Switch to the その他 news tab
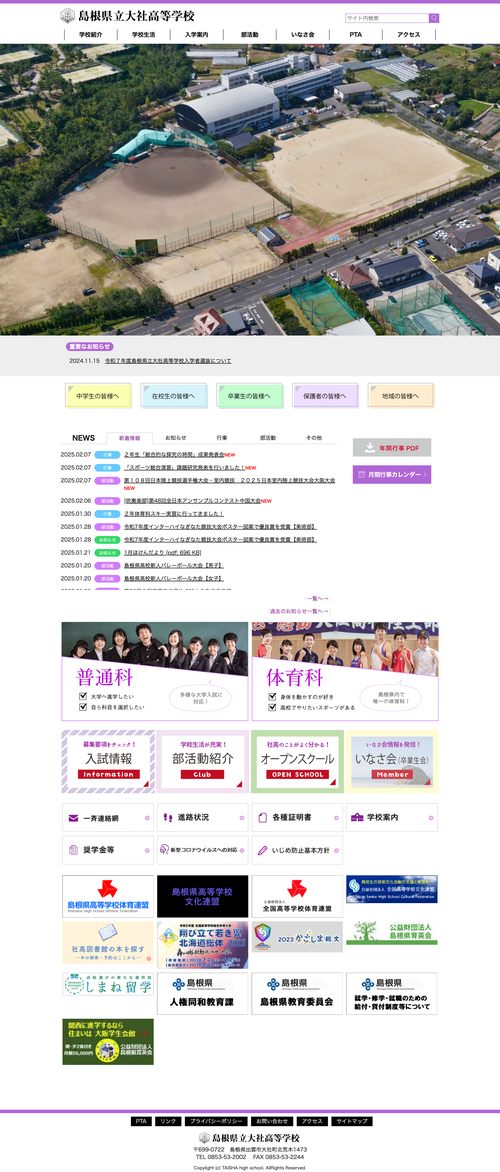 pyautogui.click(x=314, y=437)
